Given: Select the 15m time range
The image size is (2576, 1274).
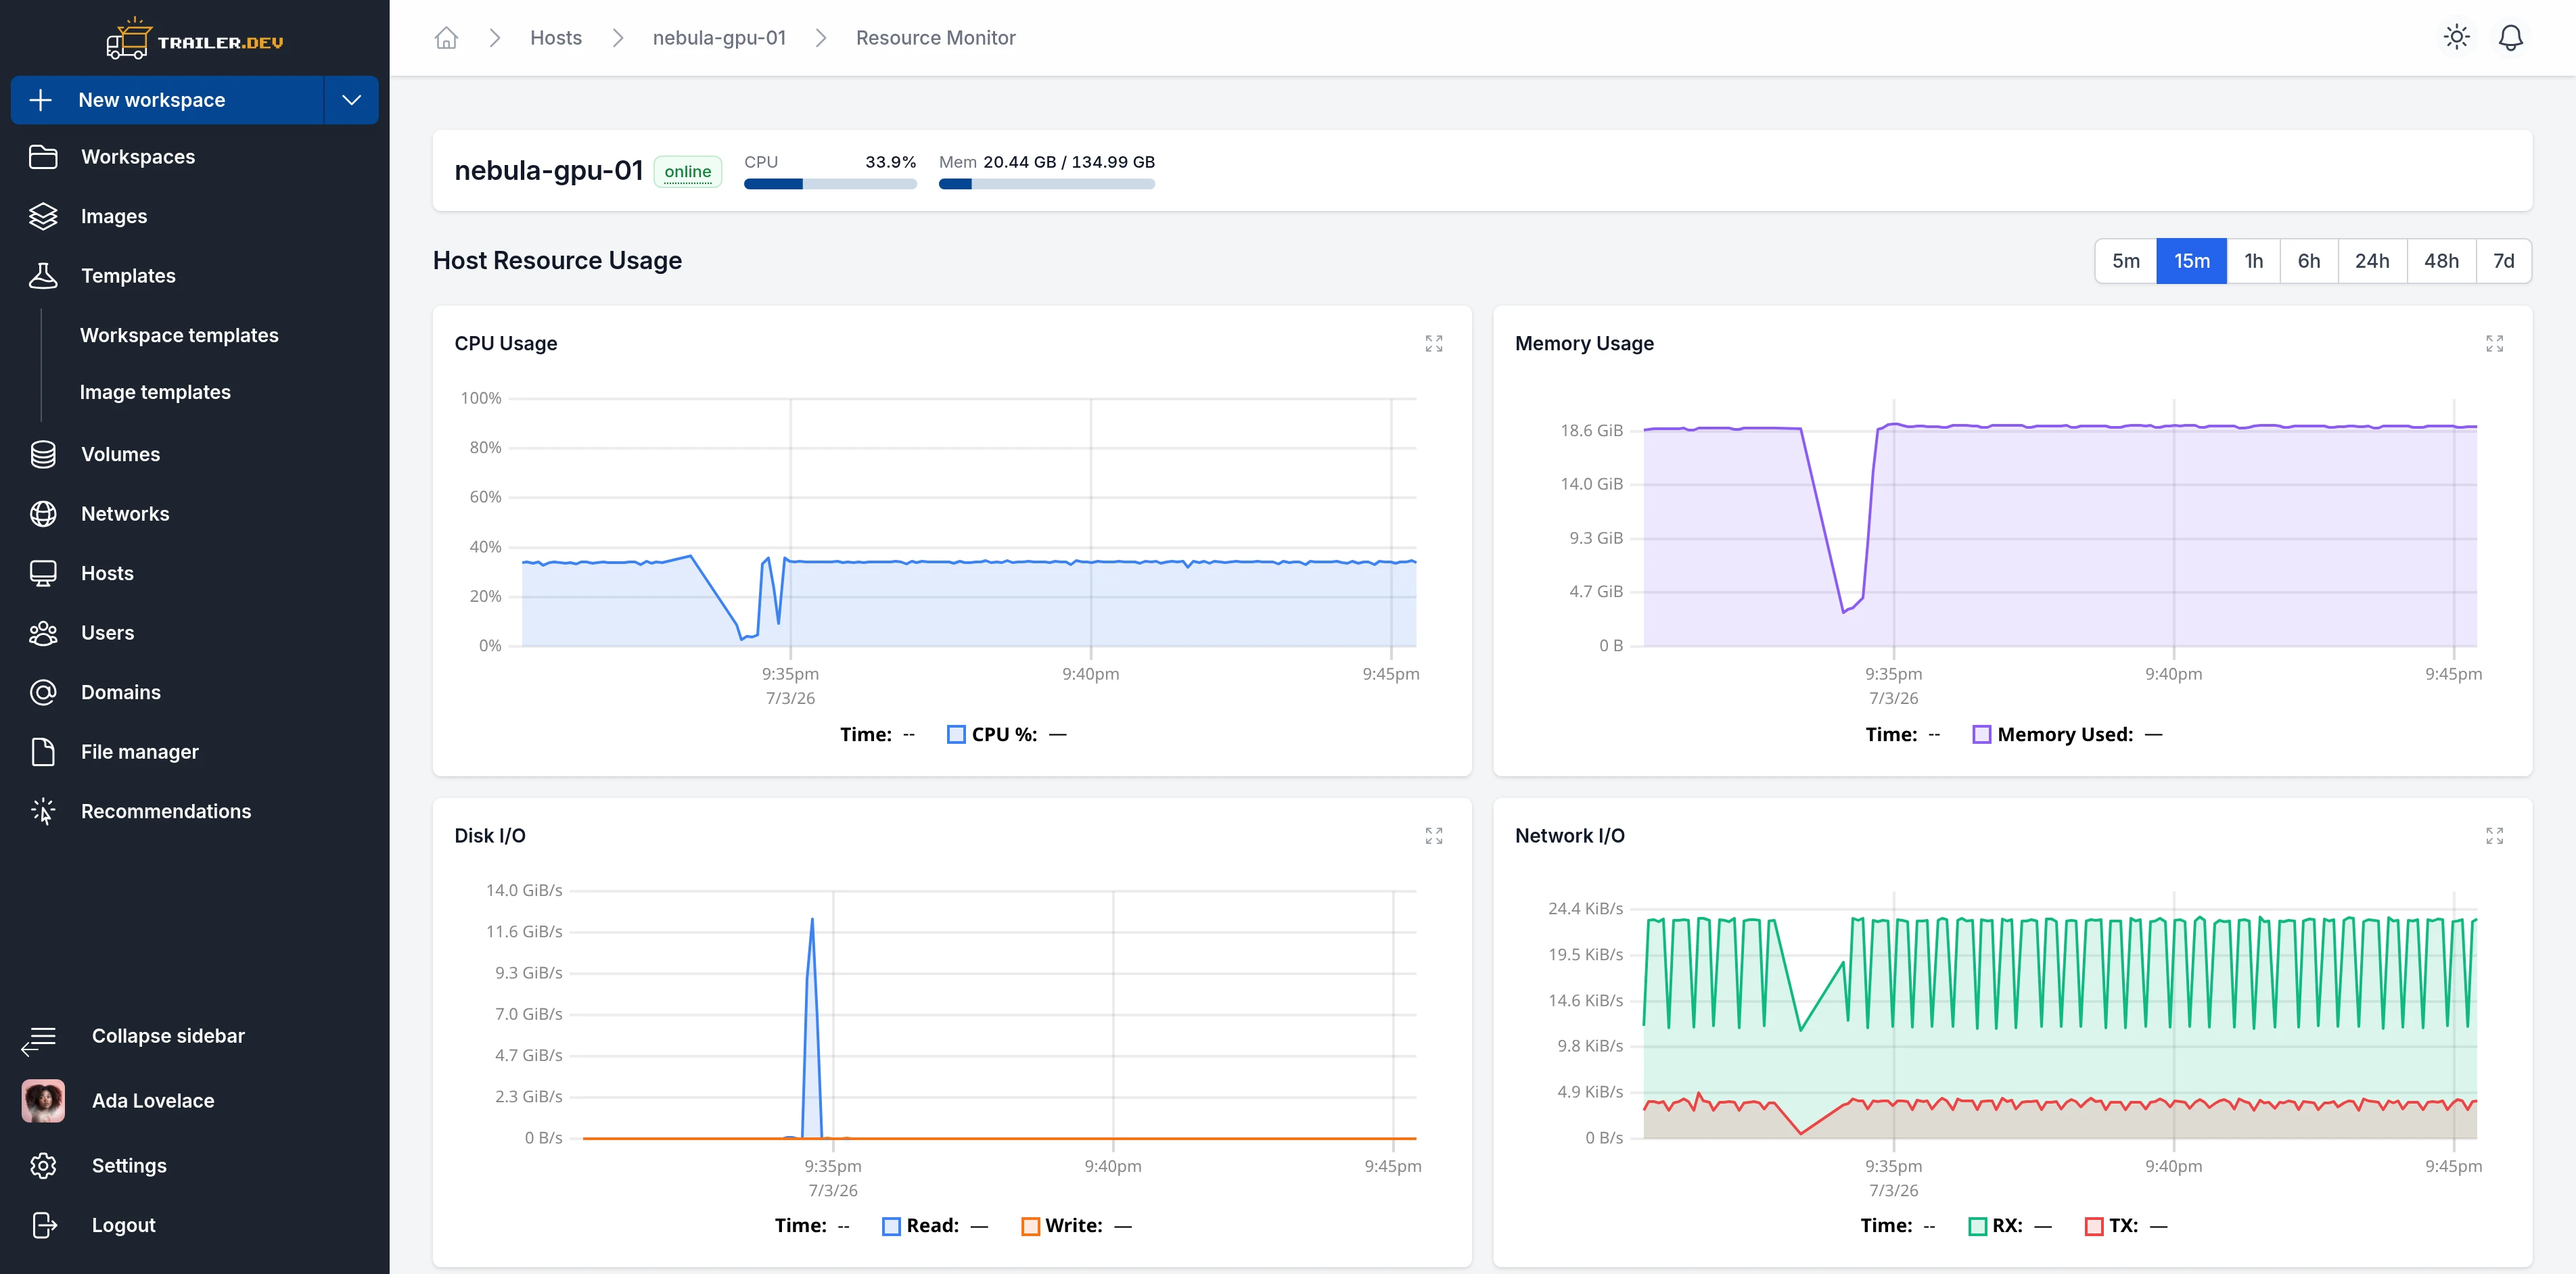Looking at the screenshot, I should point(2191,261).
